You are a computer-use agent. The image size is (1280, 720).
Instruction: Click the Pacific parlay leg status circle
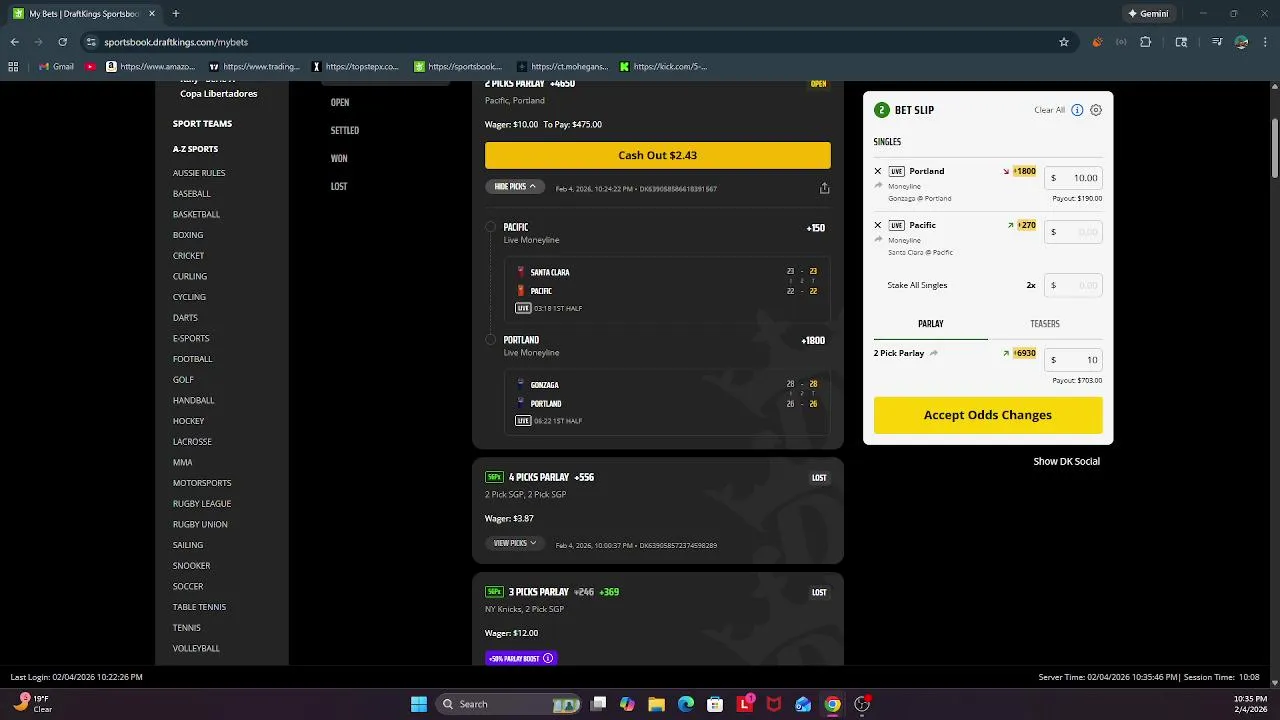(x=490, y=227)
